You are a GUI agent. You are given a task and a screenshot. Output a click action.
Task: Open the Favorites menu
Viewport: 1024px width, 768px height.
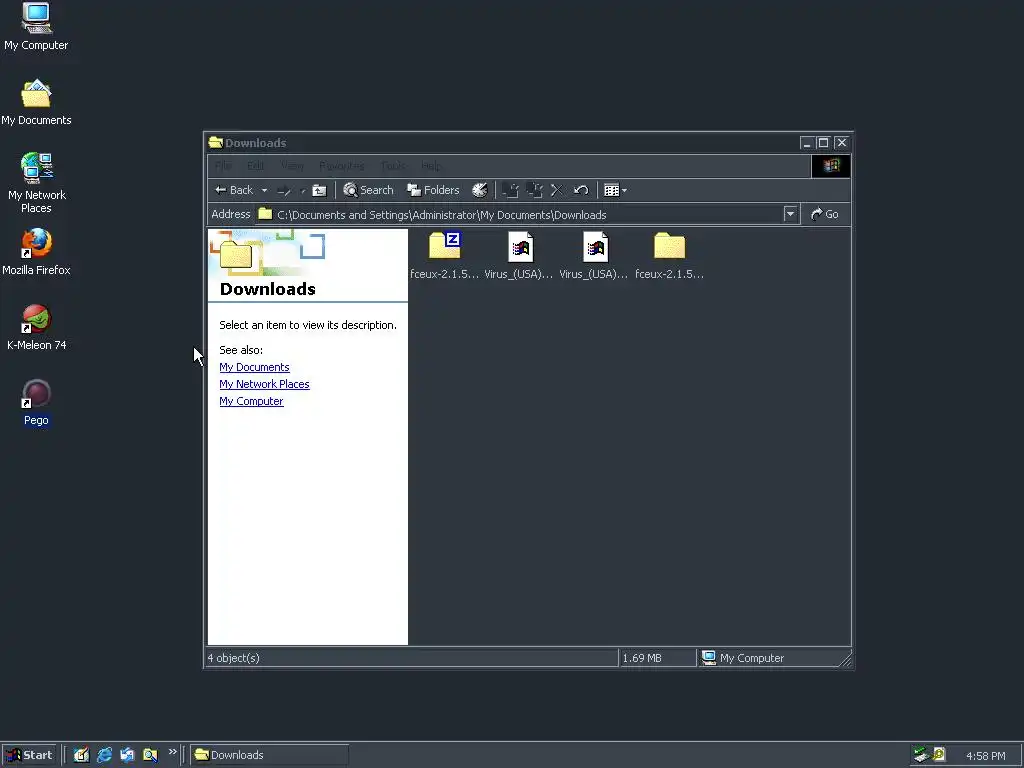tap(342, 166)
